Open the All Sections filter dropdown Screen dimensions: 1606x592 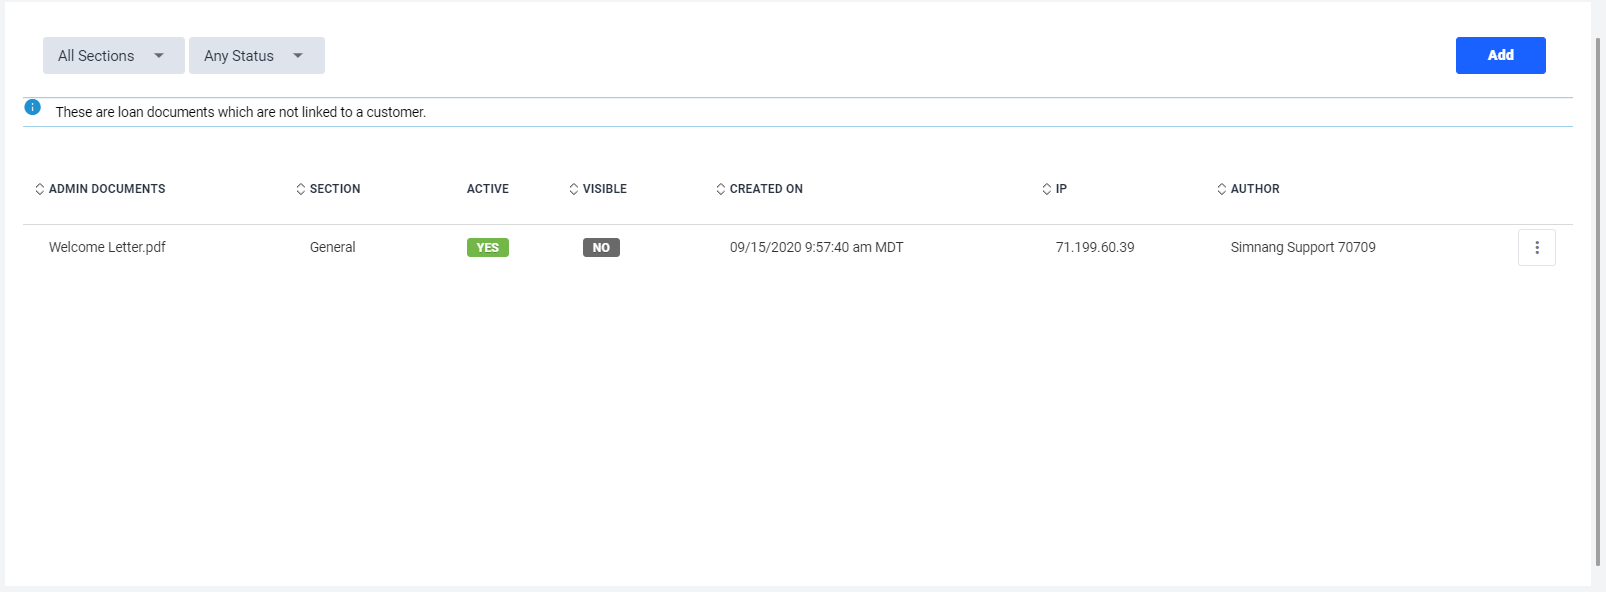coord(113,55)
